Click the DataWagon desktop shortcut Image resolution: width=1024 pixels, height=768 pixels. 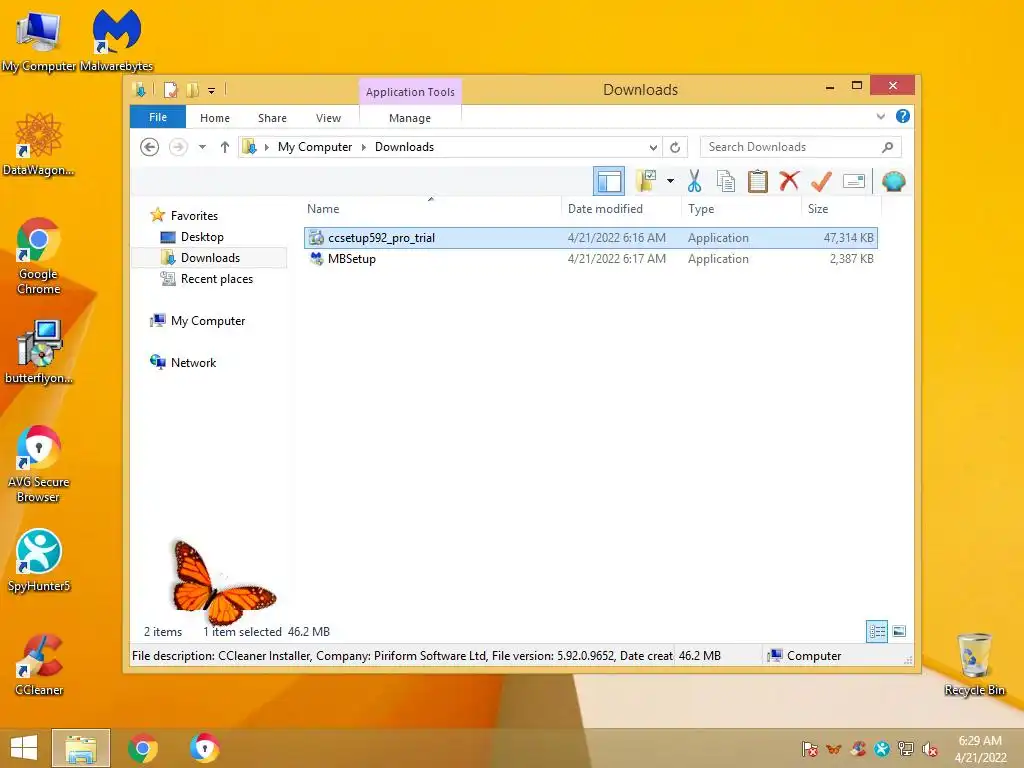[x=39, y=144]
